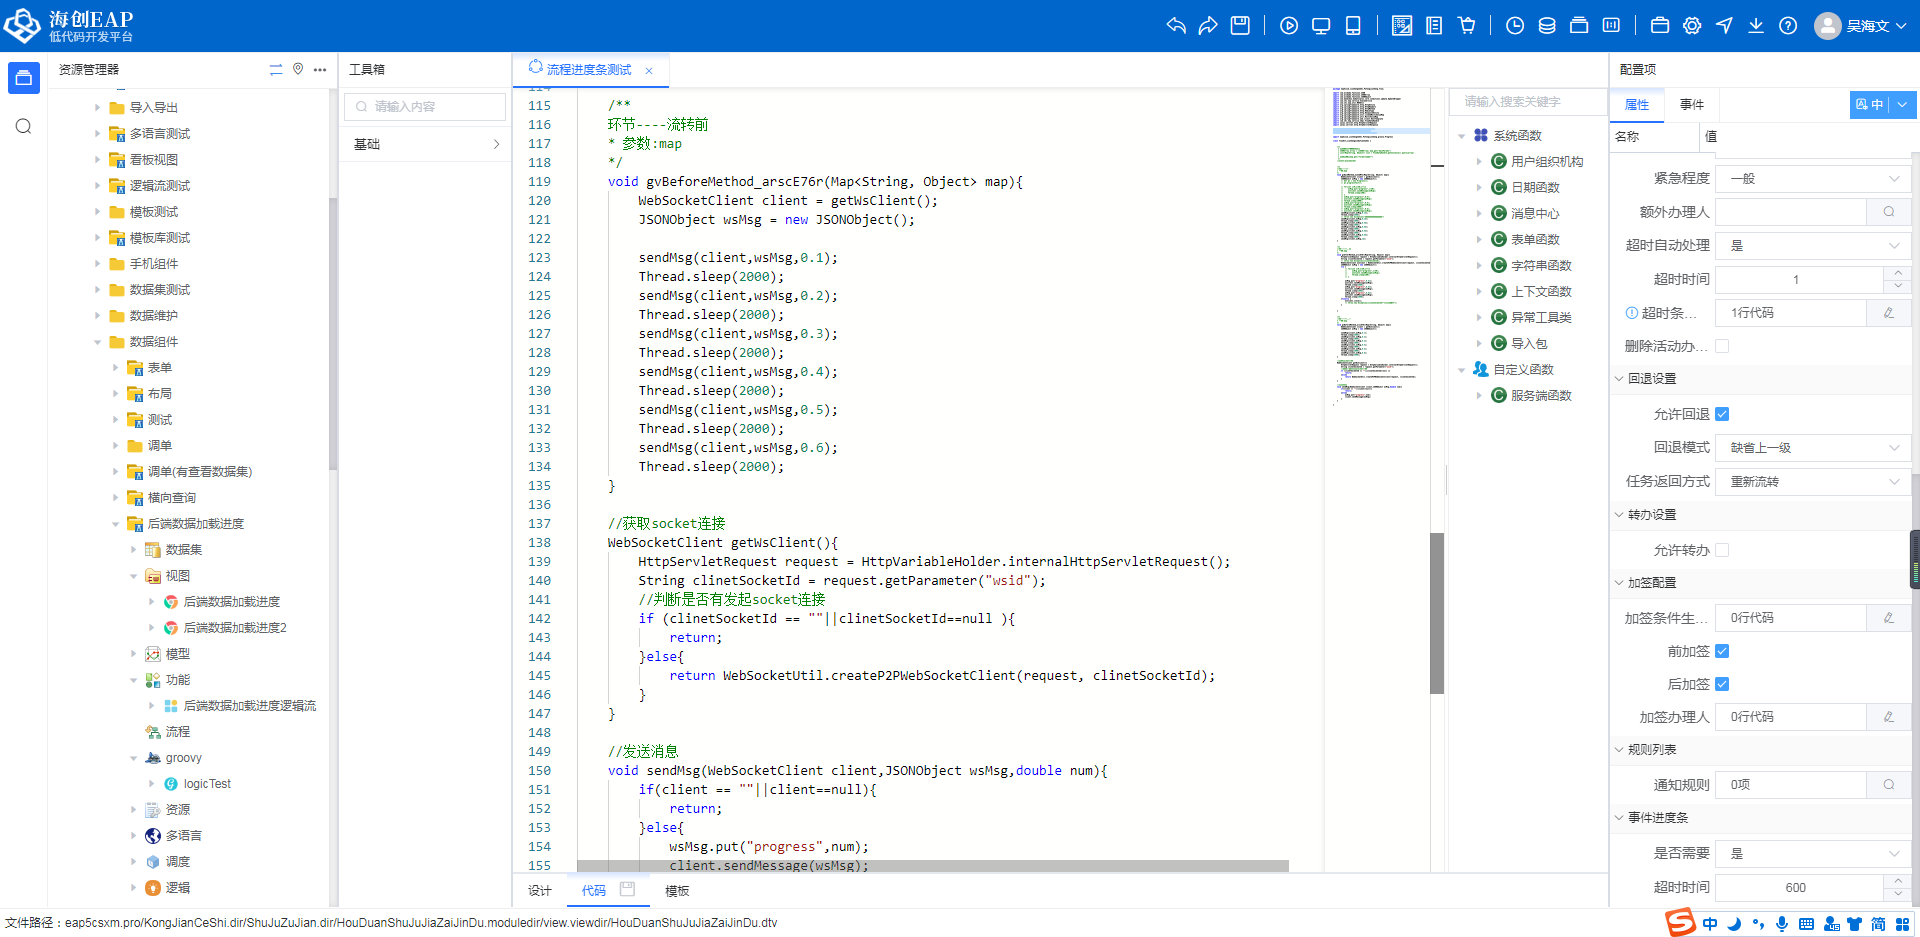Expand the 模板测试 folder in tree

click(98, 212)
